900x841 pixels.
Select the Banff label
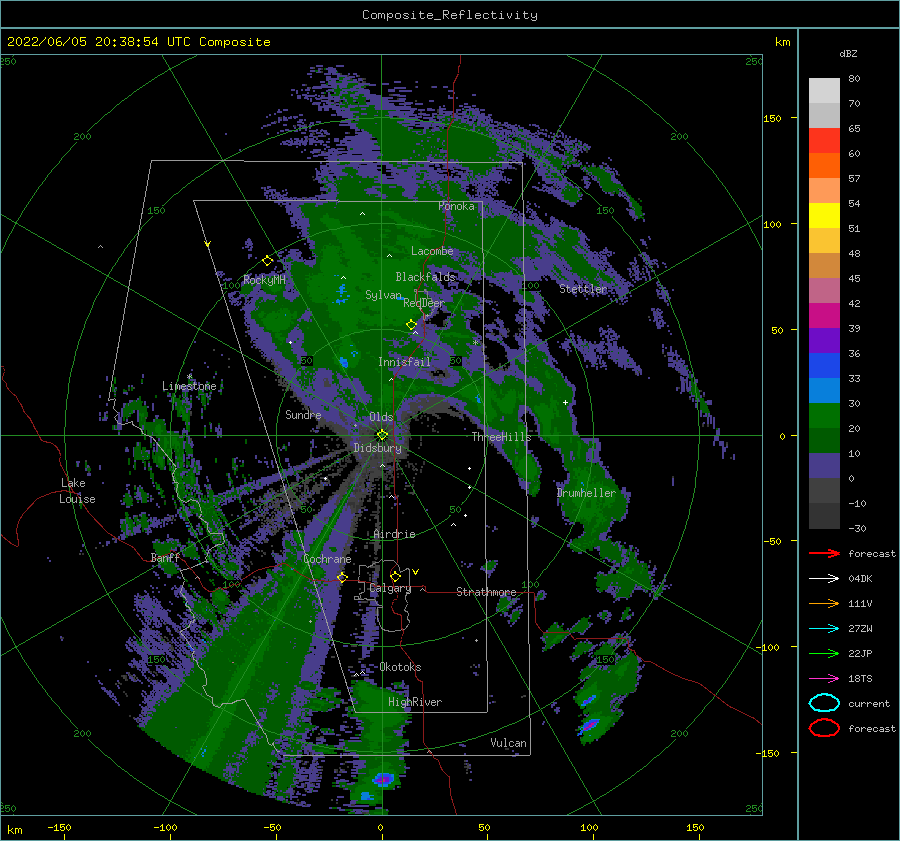[x=165, y=557]
